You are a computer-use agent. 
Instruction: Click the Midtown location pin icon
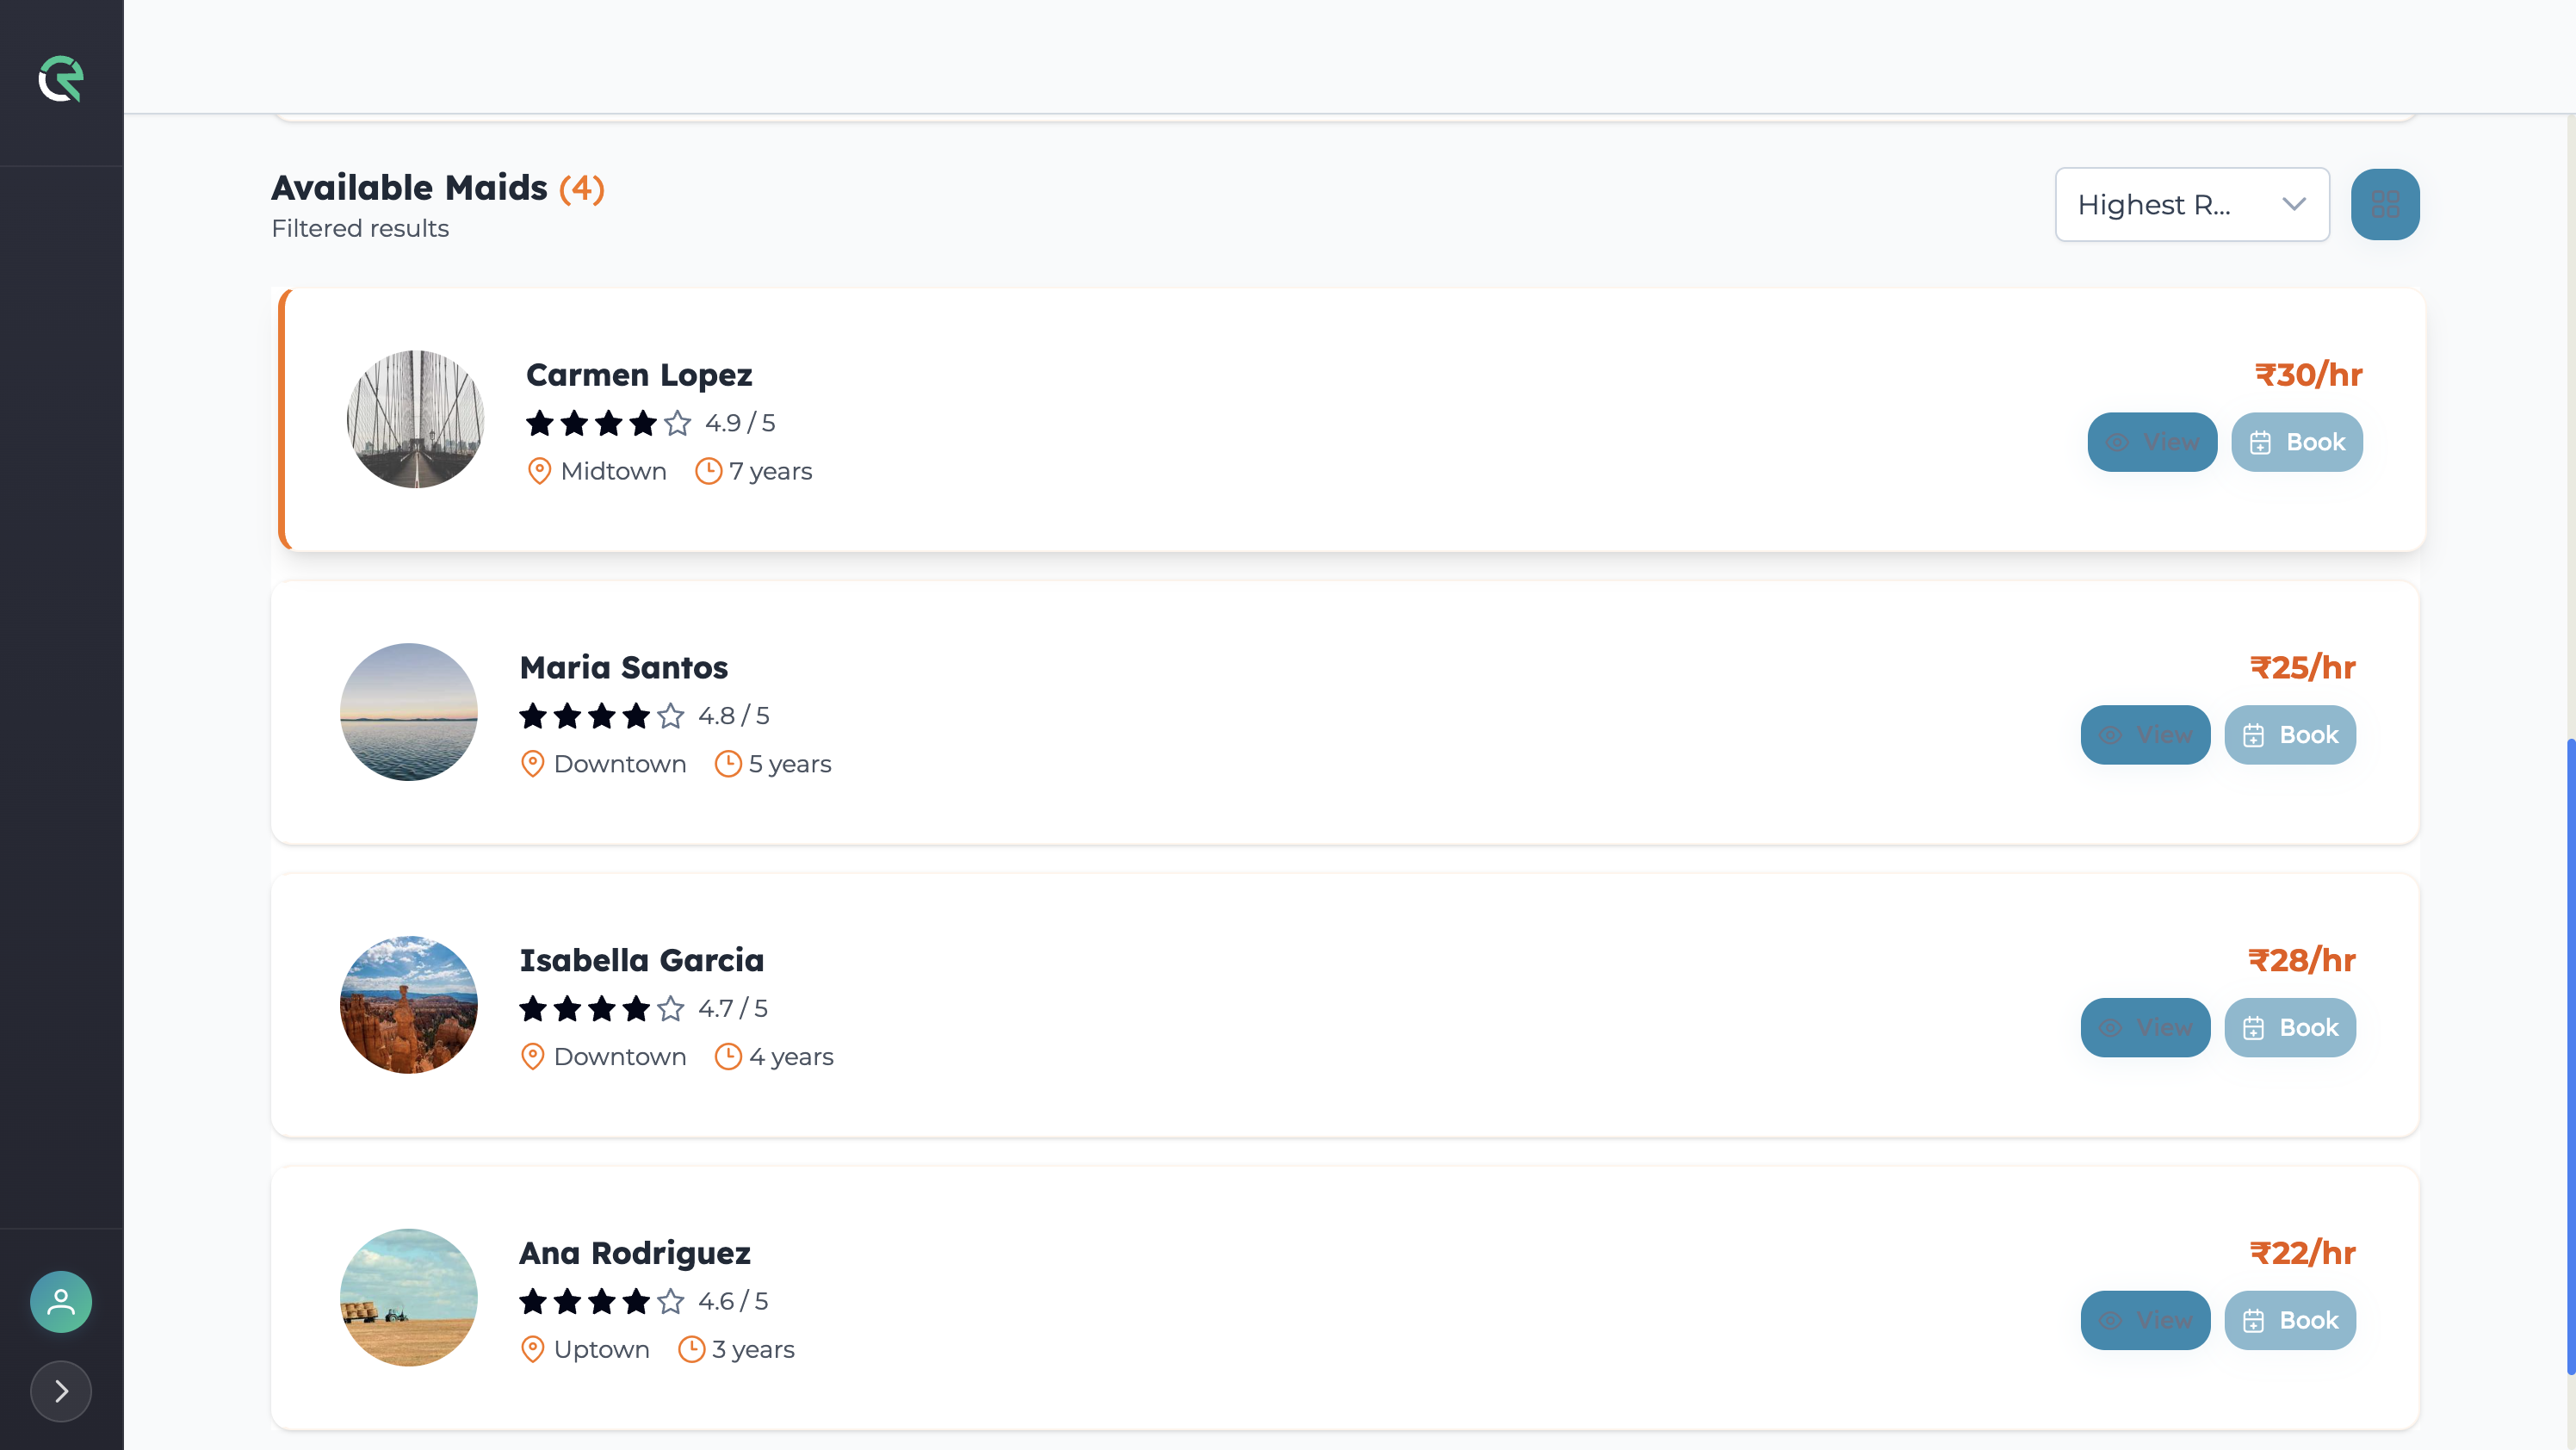(539, 471)
